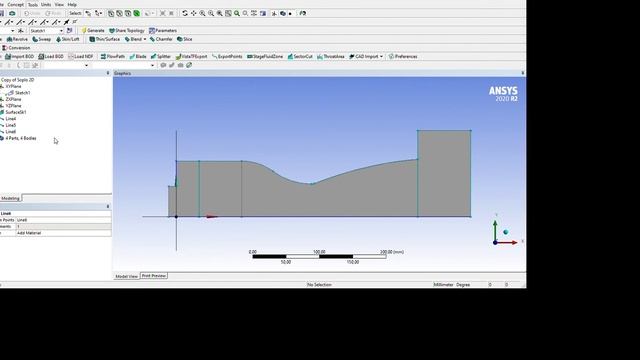Click VistaTFExport
Viewport: 640px width, 360px height.
191,56
